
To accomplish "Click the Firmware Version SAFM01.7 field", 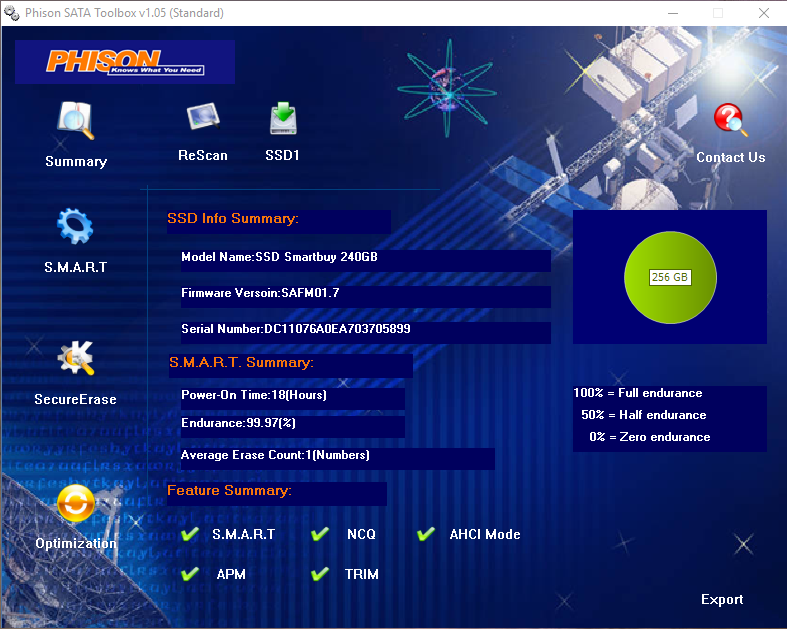I will [x=365, y=297].
